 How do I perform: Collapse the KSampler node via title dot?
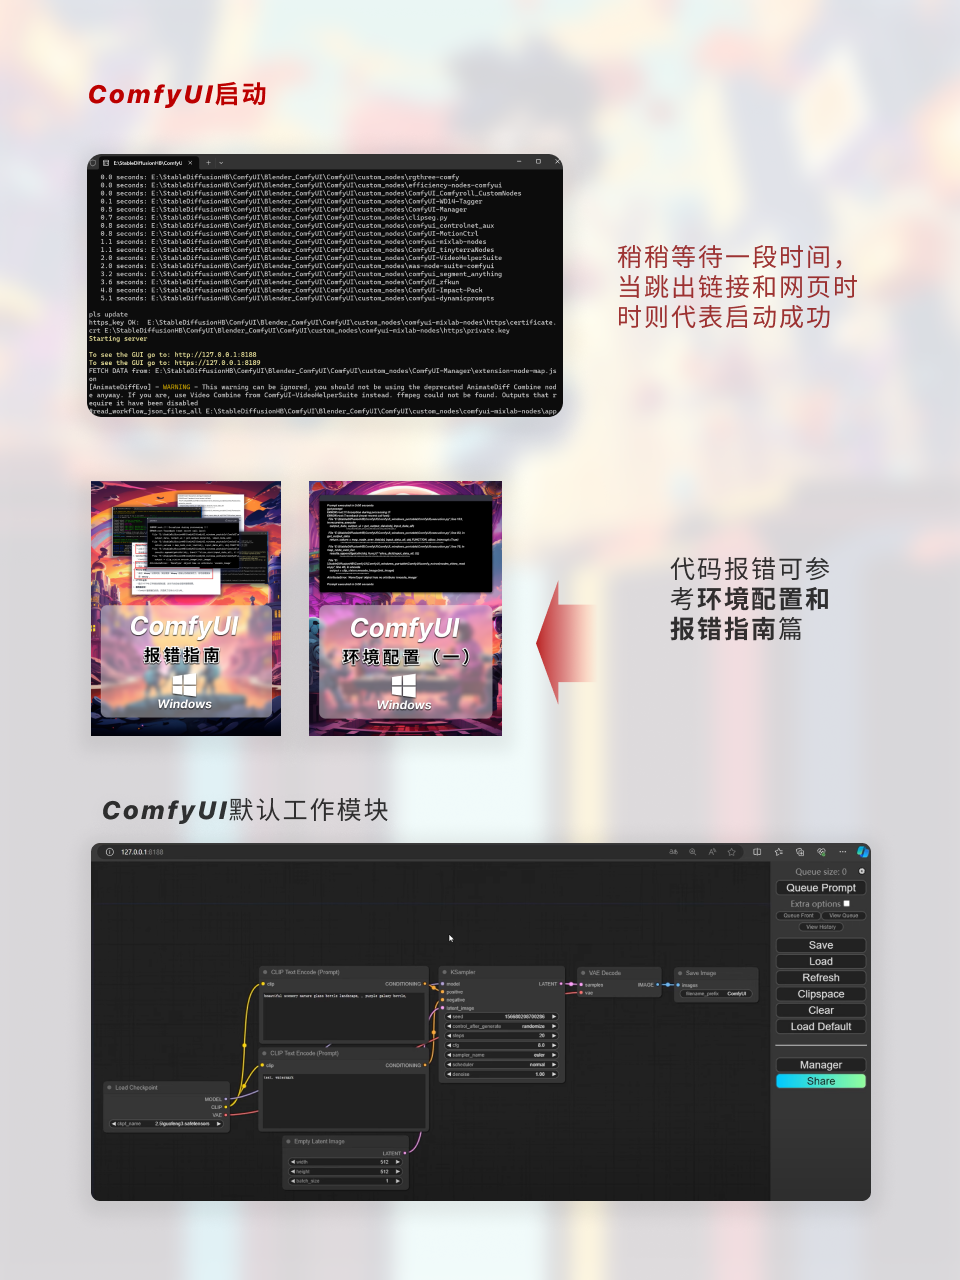(x=445, y=972)
